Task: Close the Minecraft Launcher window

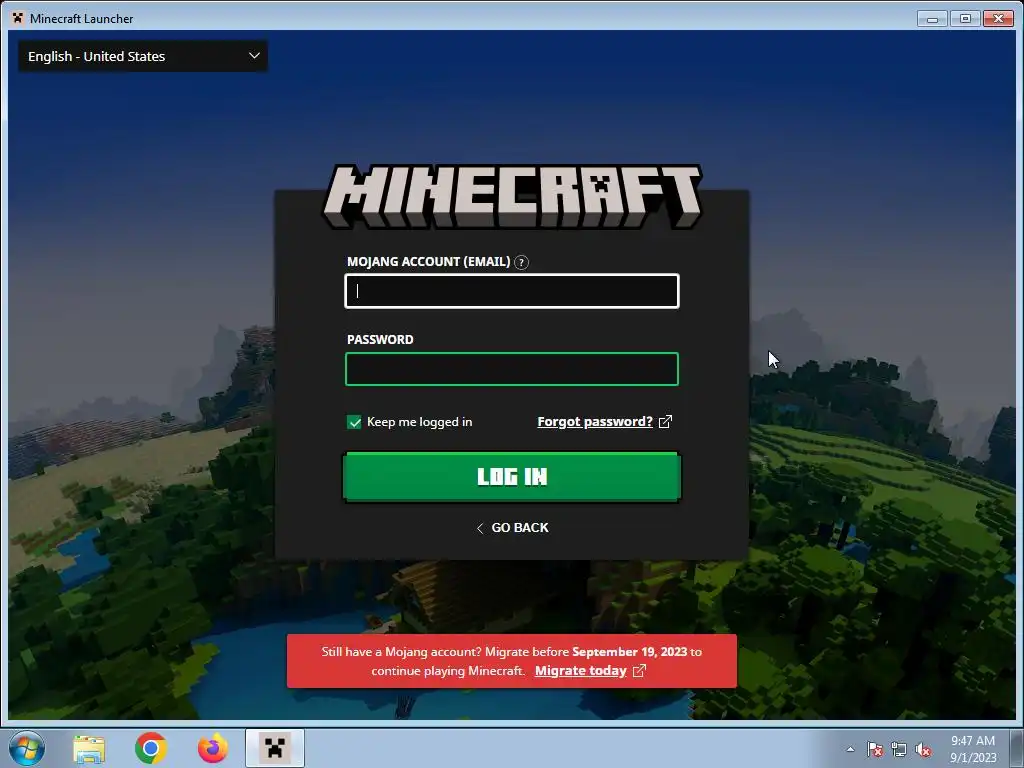Action: coord(998,18)
